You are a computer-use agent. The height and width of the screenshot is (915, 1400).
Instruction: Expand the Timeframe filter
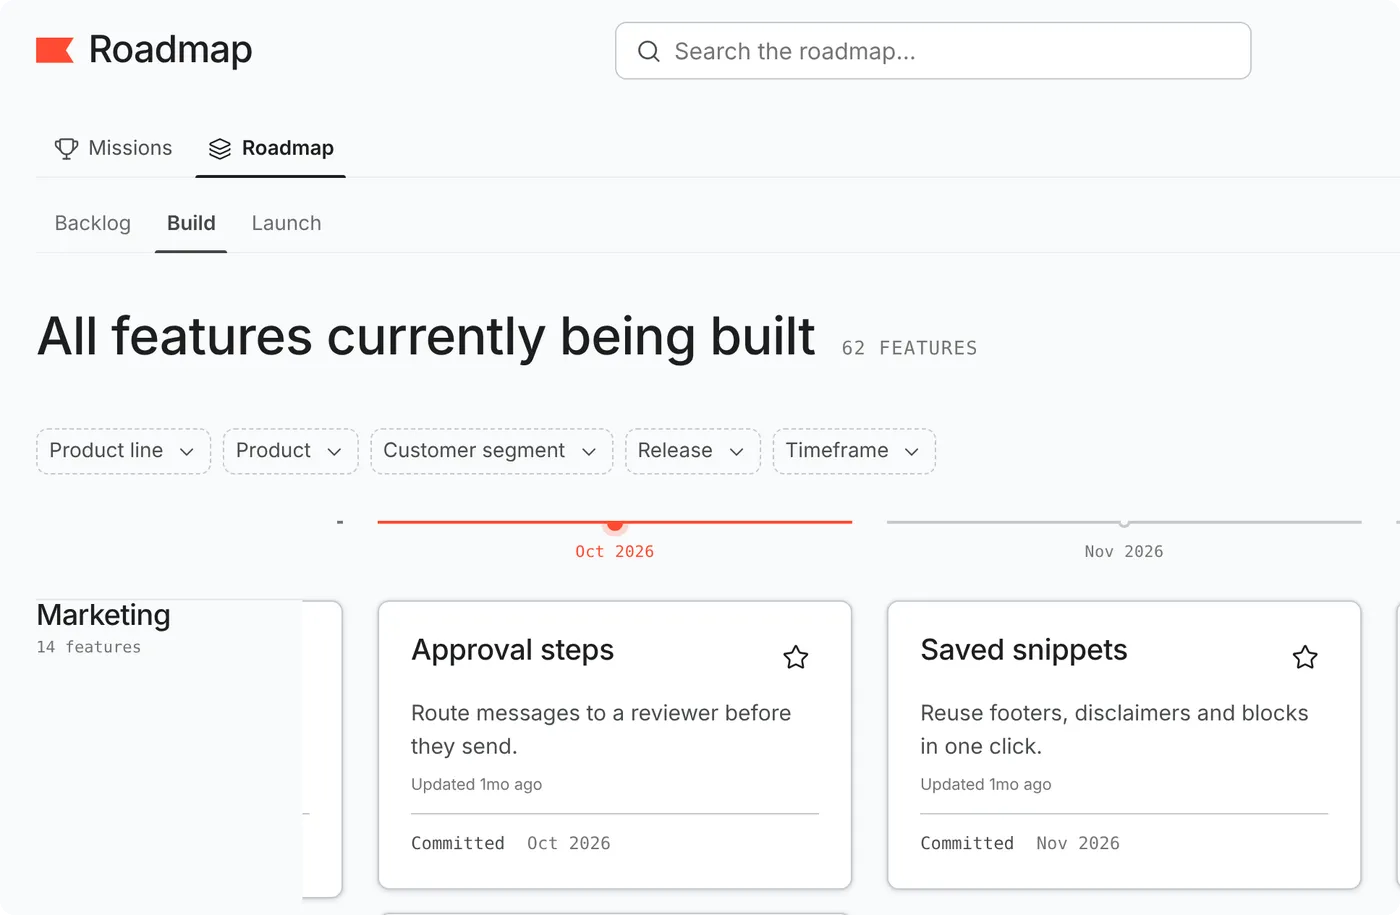pyautogui.click(x=854, y=451)
